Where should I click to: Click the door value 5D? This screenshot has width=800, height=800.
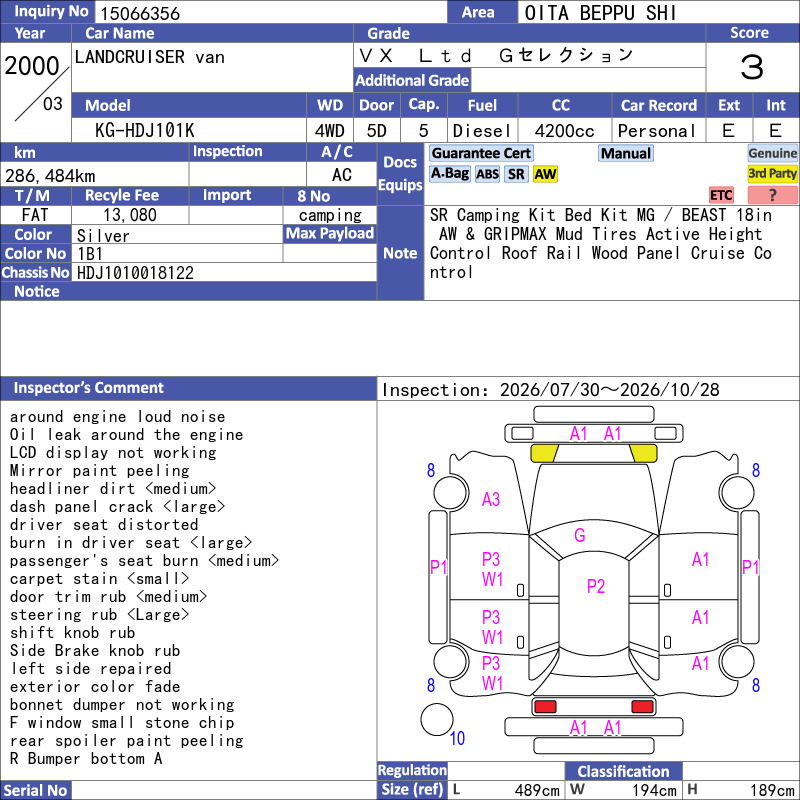pyautogui.click(x=377, y=131)
